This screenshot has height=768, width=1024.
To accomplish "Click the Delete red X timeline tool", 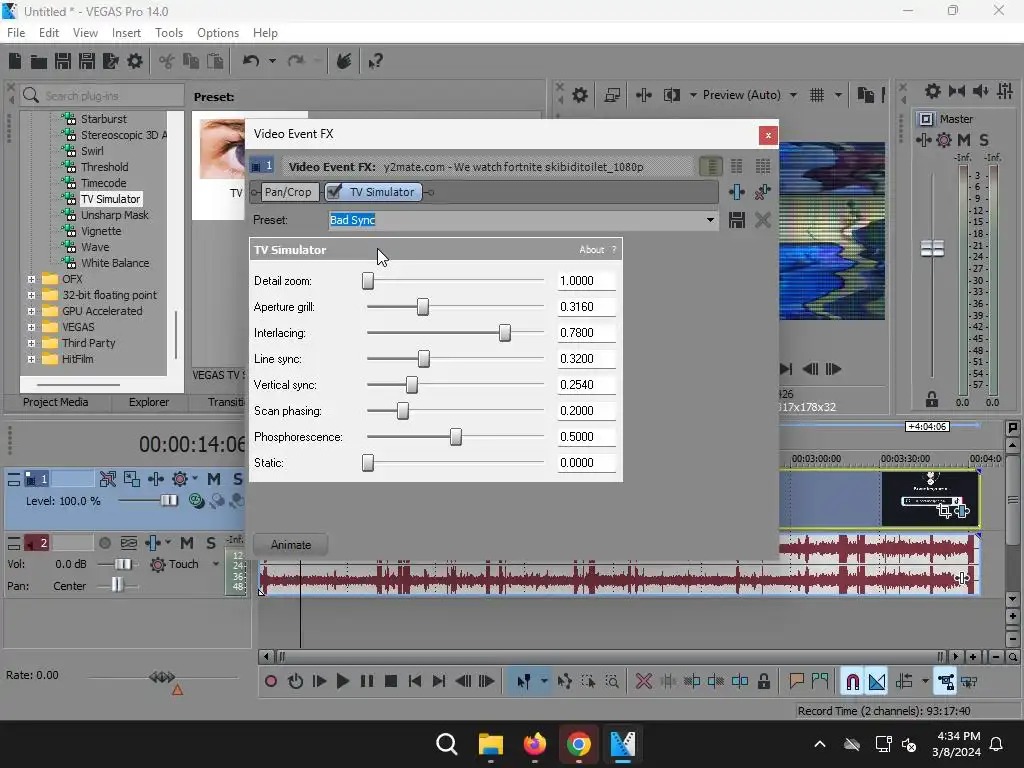I will [x=643, y=682].
